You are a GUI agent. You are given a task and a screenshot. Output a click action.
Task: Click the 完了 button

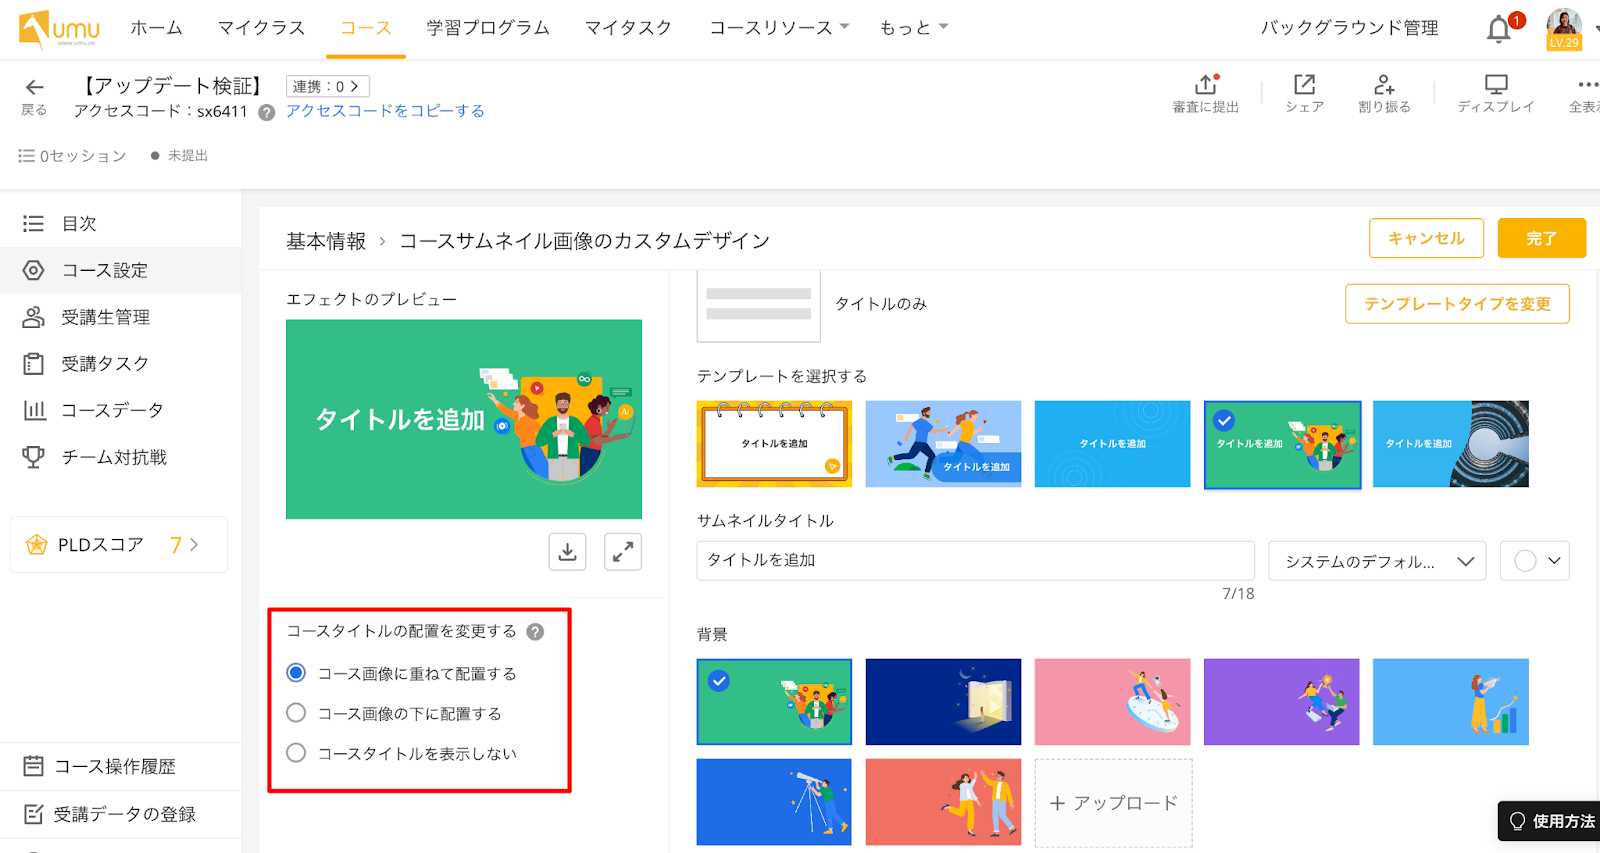point(1541,238)
